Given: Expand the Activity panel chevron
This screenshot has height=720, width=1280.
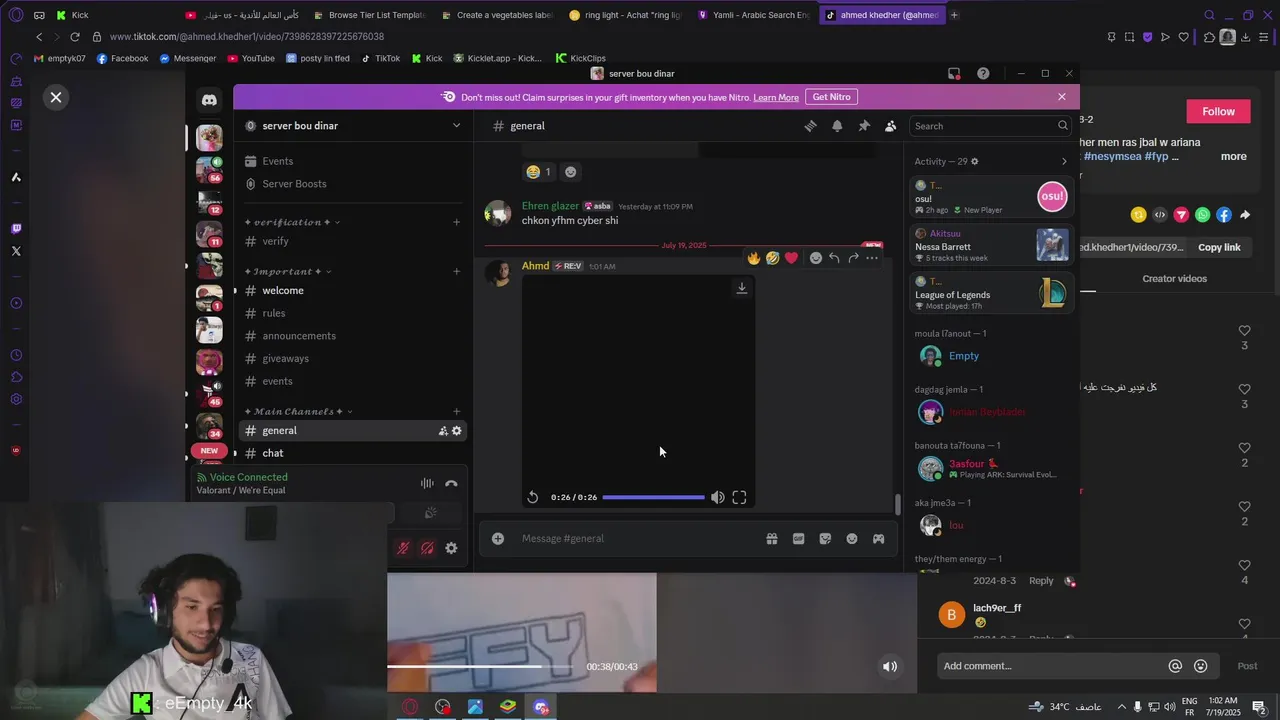Looking at the screenshot, I should click(x=1063, y=161).
